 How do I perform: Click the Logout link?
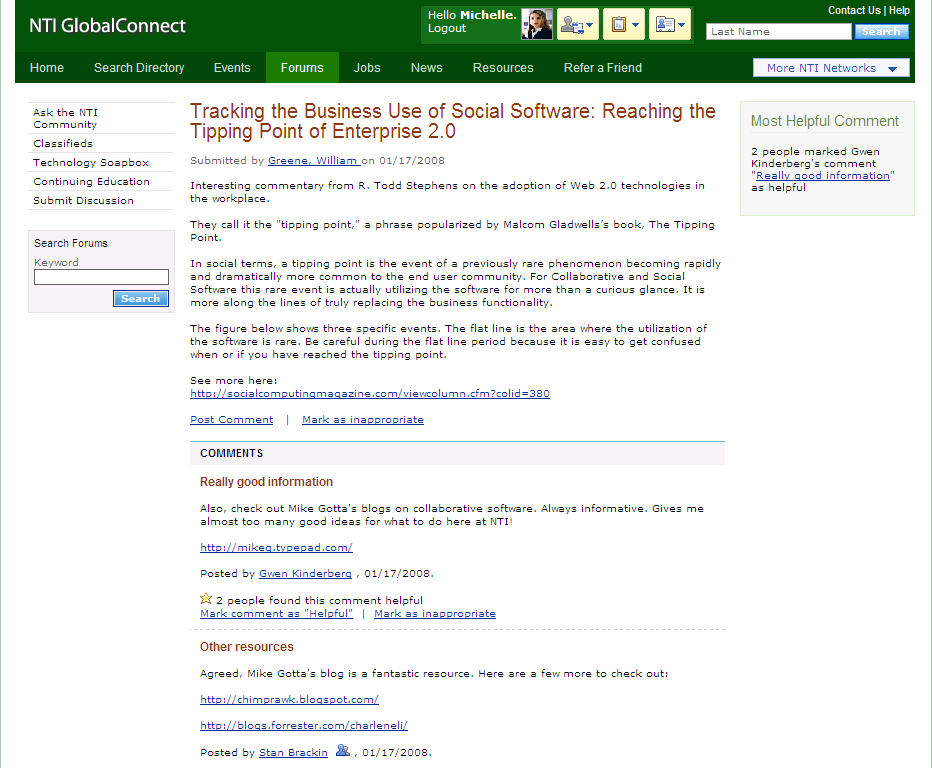point(447,29)
